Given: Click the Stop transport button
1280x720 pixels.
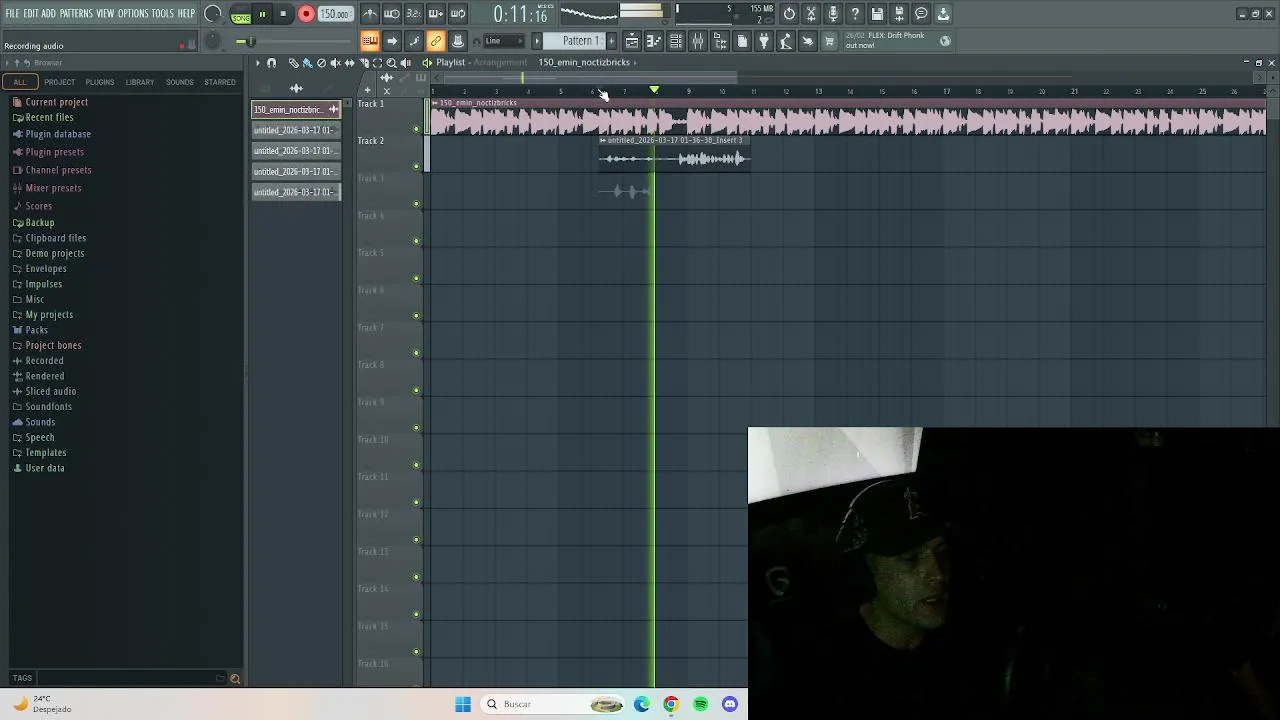Looking at the screenshot, I should [283, 14].
